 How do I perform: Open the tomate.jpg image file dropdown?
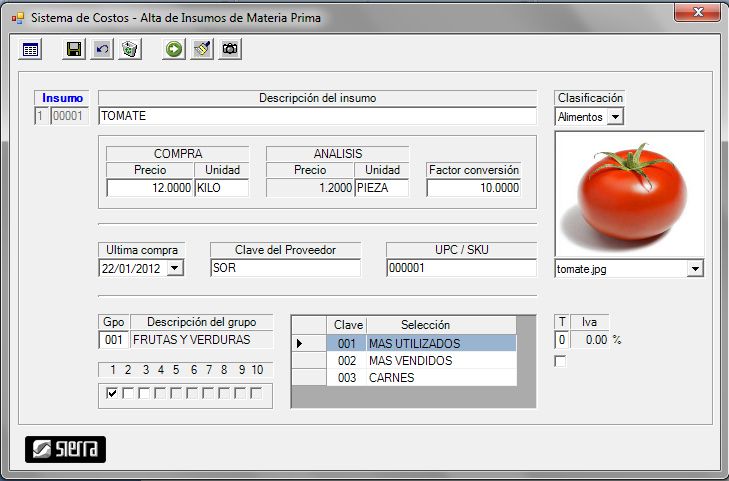coord(695,268)
